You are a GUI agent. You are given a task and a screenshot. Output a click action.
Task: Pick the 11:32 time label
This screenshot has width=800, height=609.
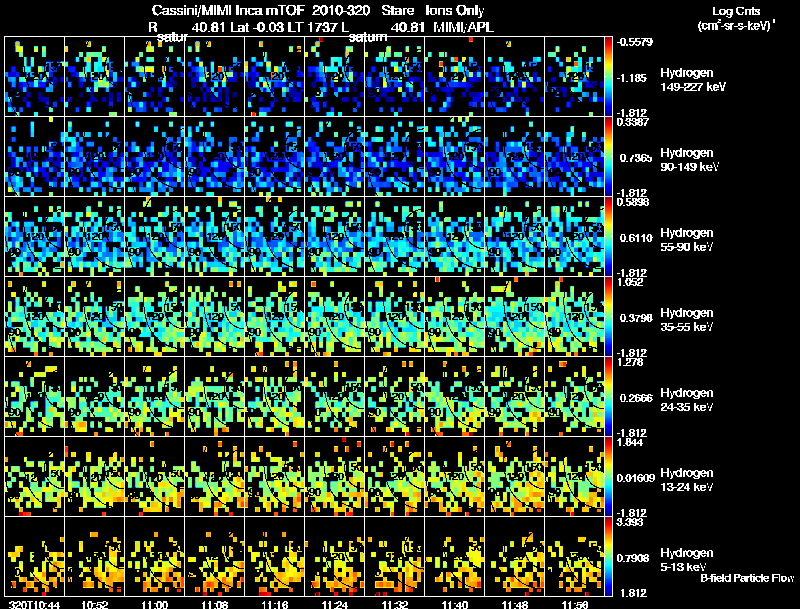click(394, 605)
